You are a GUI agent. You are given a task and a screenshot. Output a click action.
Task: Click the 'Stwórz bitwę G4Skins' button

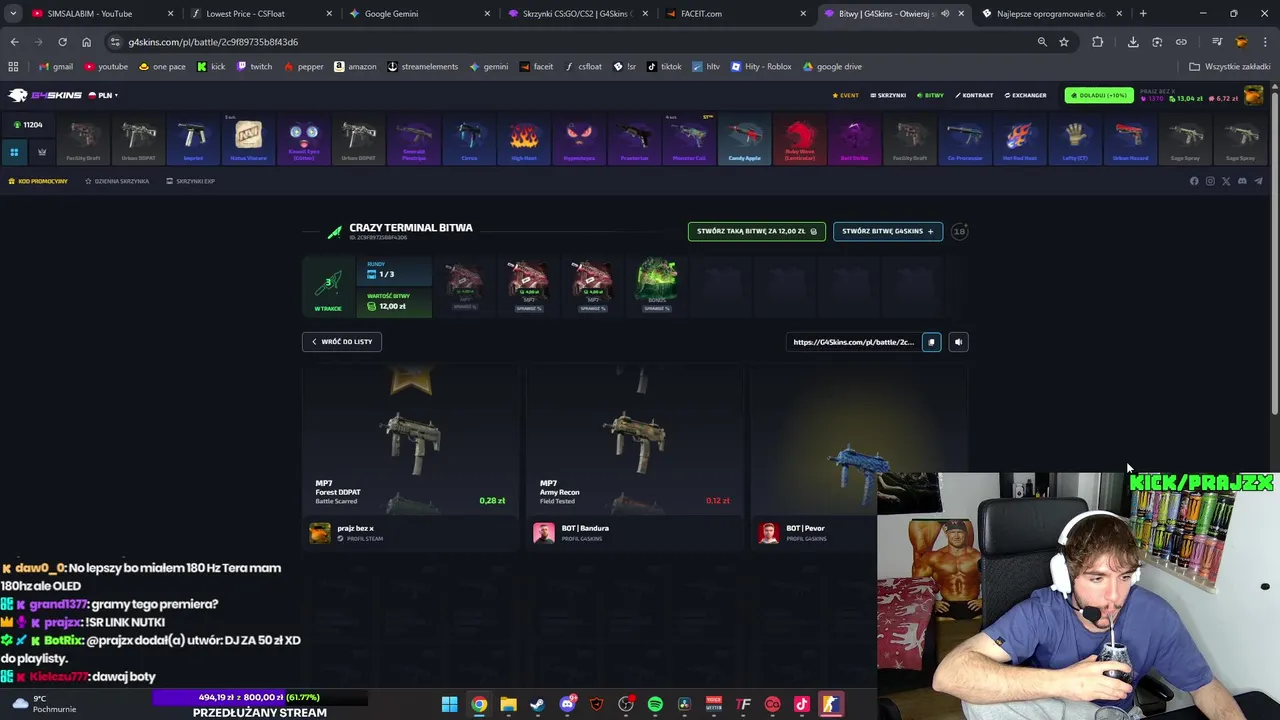point(887,231)
